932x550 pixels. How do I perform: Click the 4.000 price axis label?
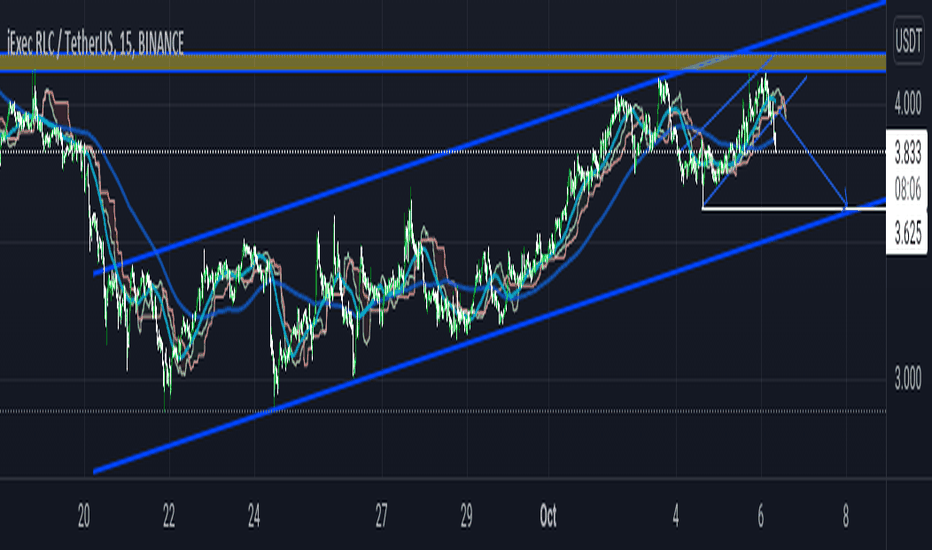(908, 104)
